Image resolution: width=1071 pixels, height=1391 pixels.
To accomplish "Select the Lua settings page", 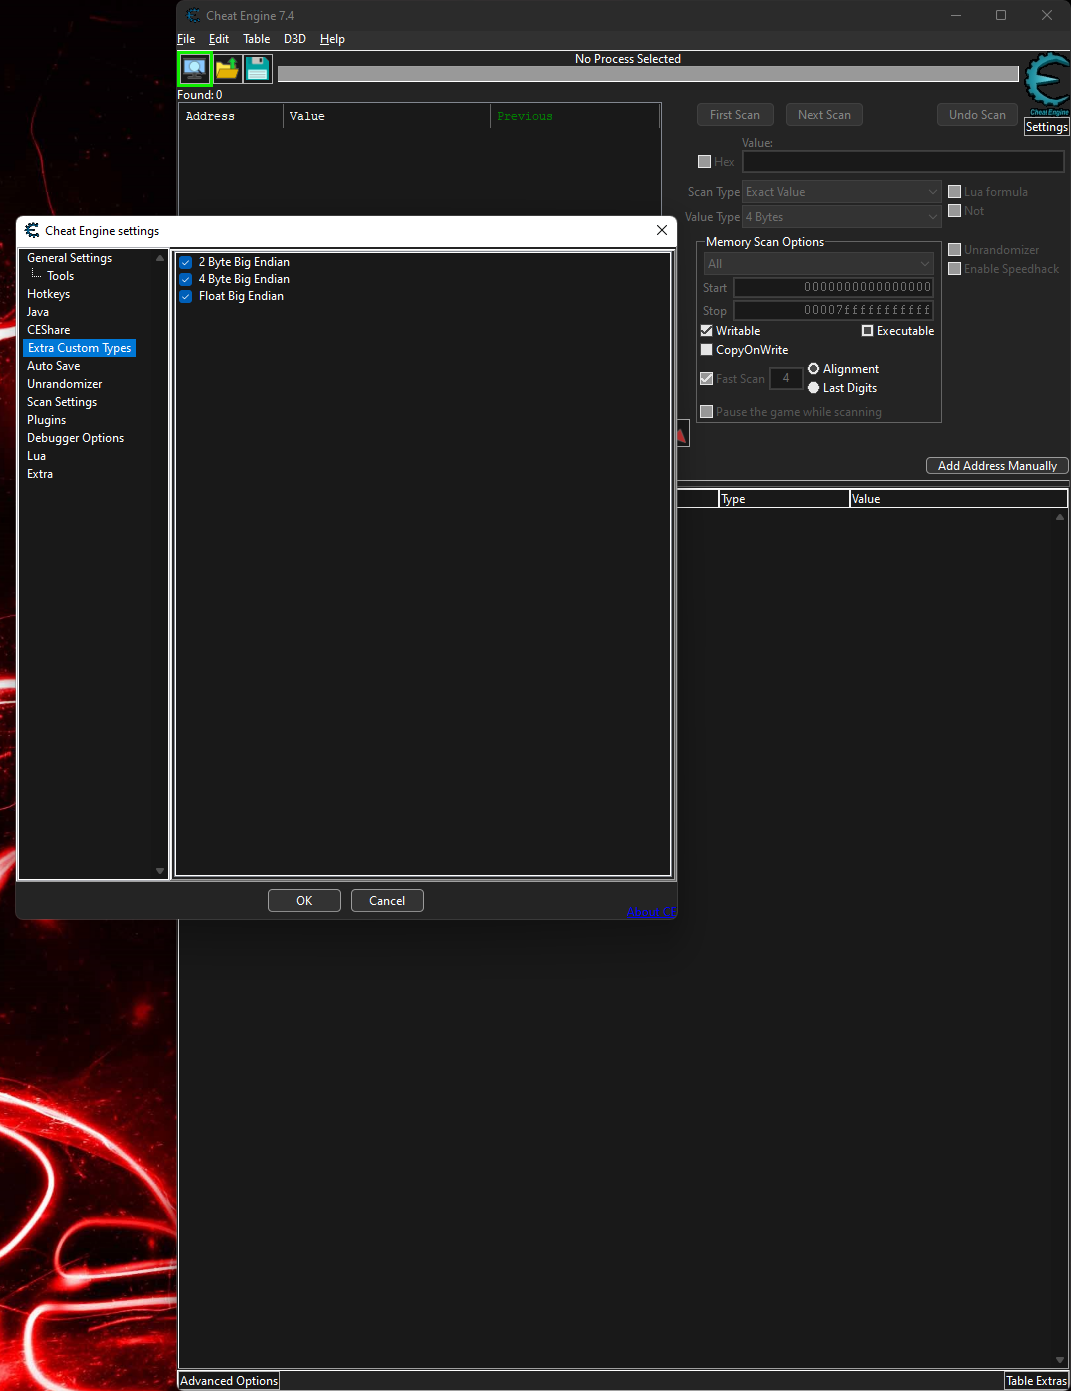I will click(36, 456).
